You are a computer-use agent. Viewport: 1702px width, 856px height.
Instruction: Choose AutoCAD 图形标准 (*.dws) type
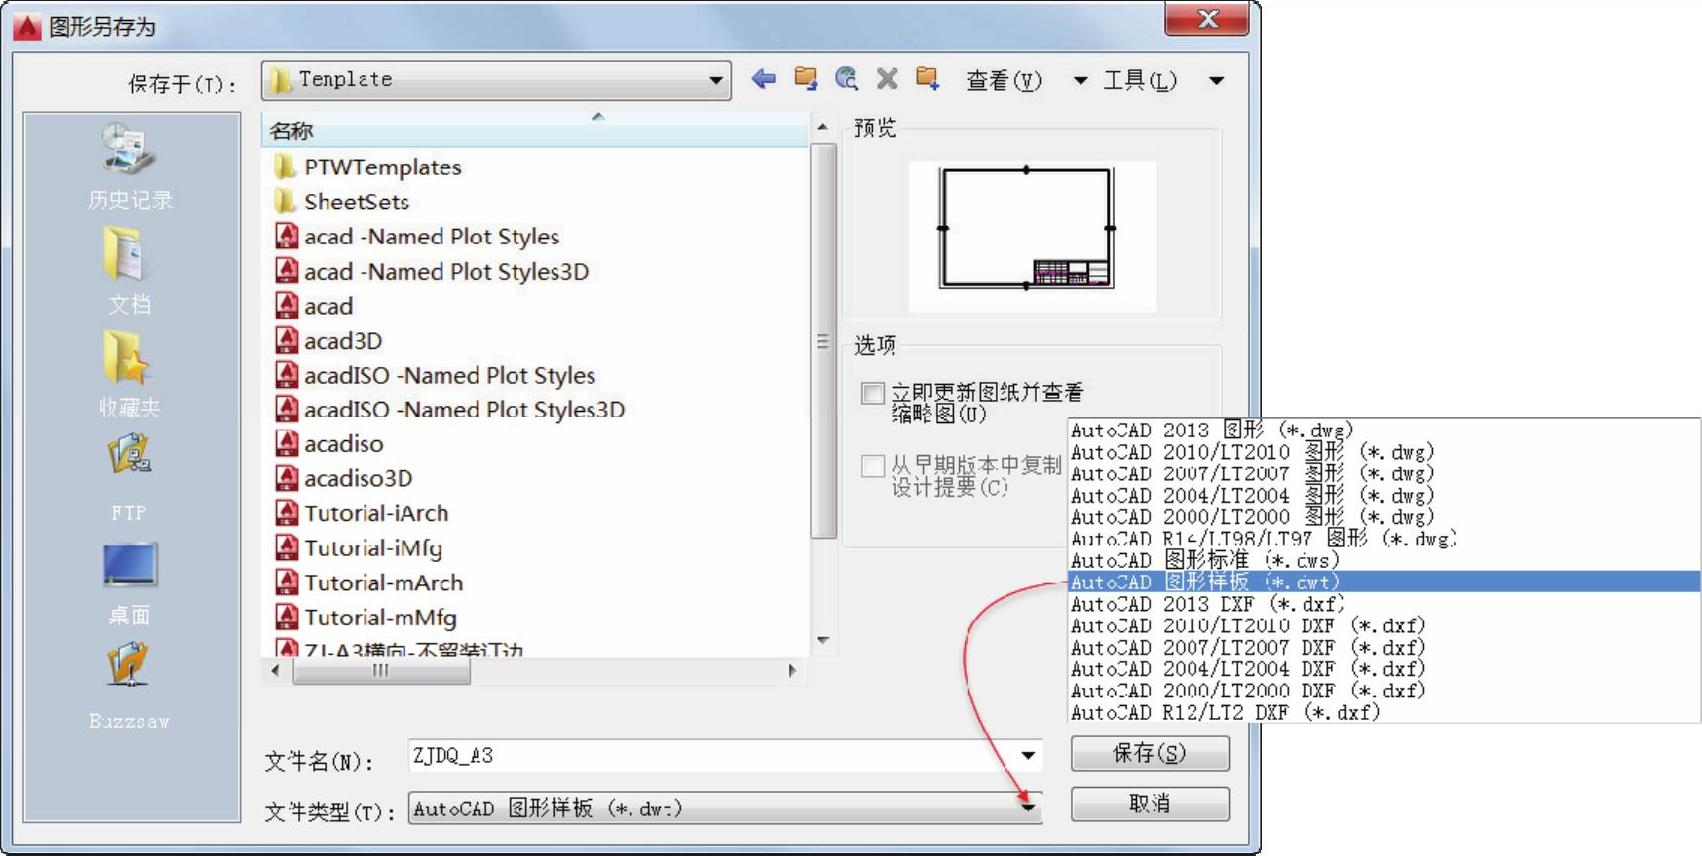(1384, 560)
